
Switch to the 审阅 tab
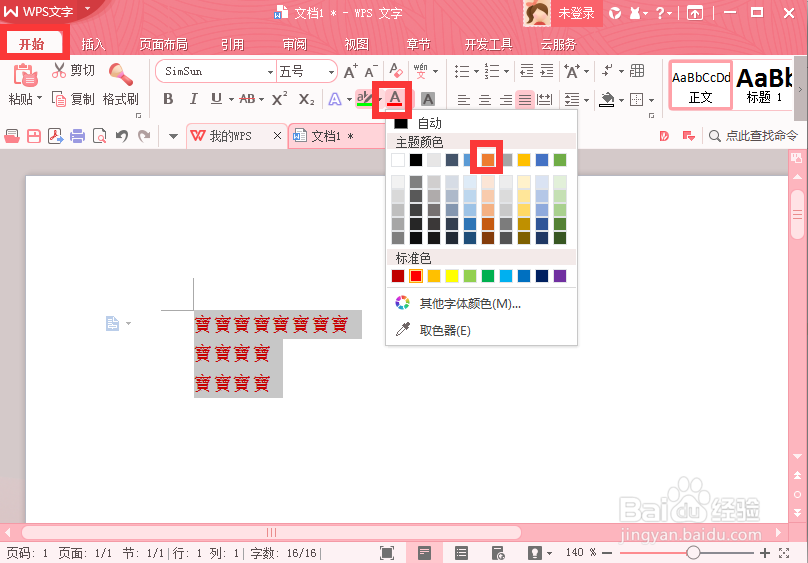click(295, 44)
